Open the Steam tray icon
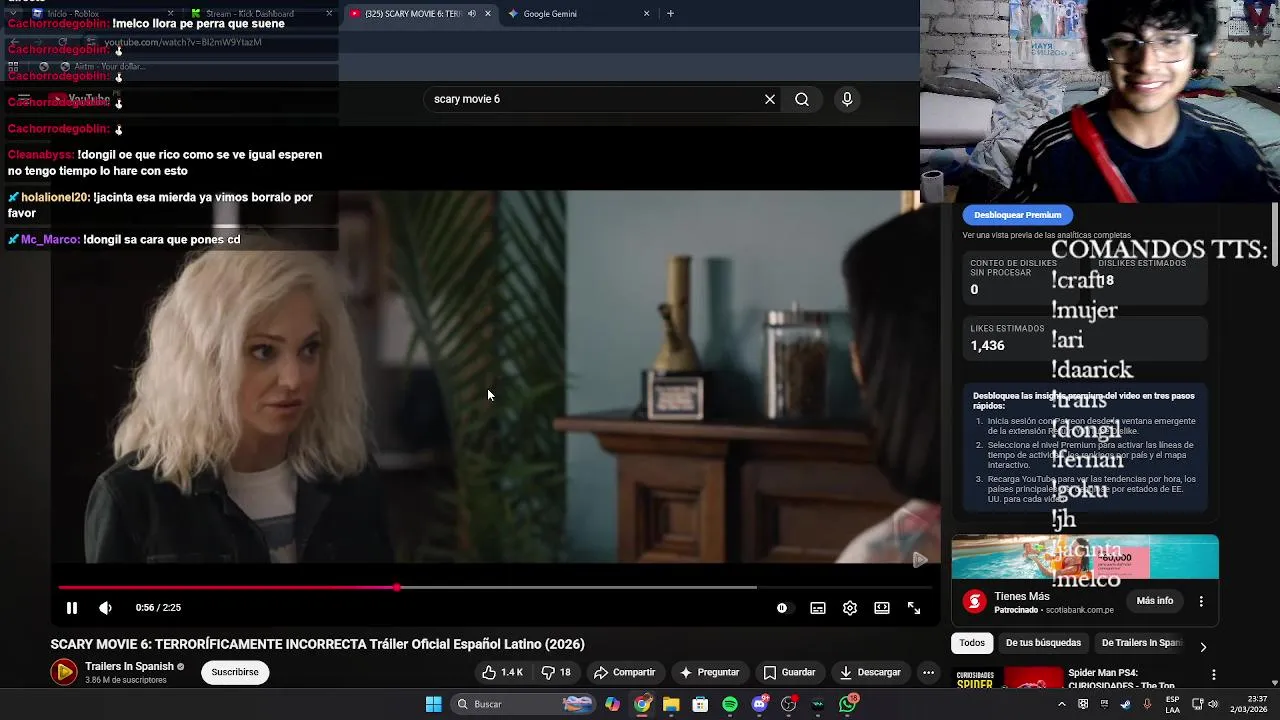Image resolution: width=1280 pixels, height=720 pixels. (1126, 704)
